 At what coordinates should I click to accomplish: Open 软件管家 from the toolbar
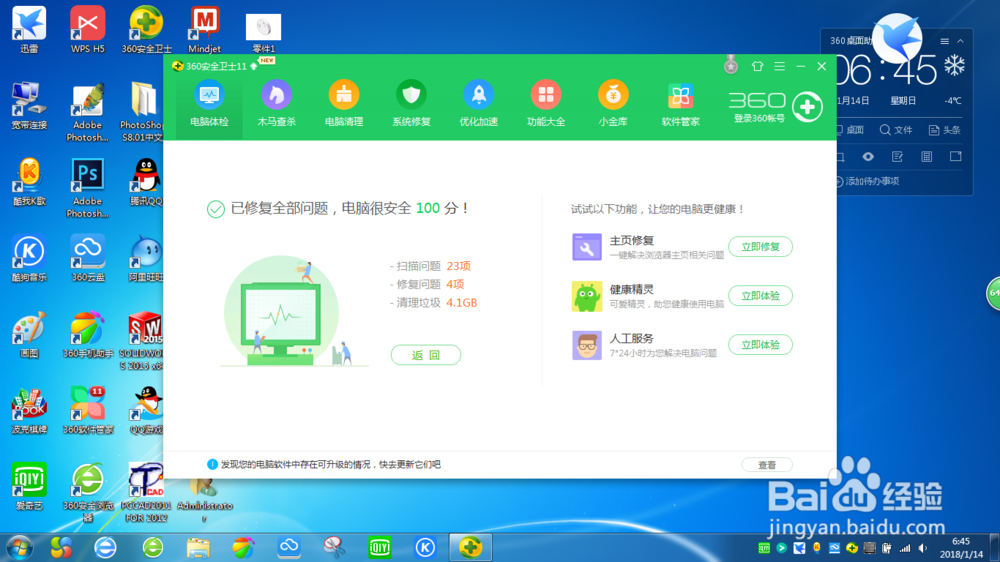point(680,105)
